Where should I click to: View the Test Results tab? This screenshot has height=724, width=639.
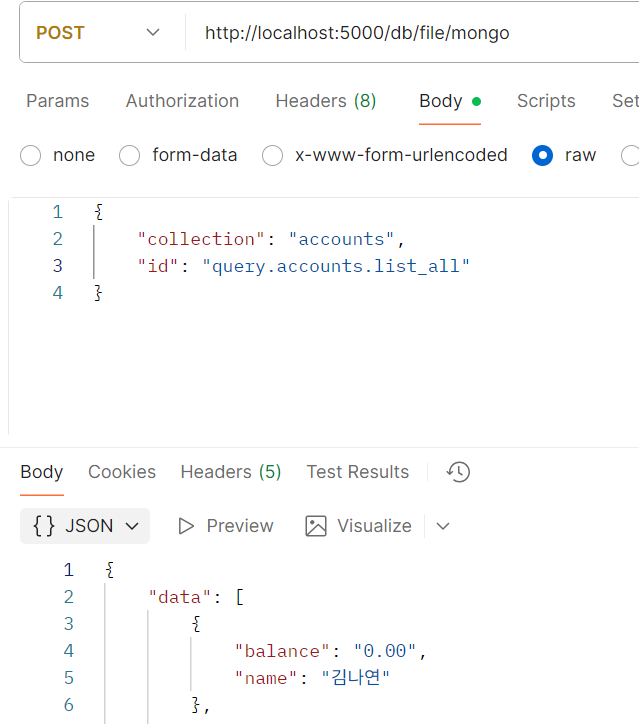click(358, 472)
